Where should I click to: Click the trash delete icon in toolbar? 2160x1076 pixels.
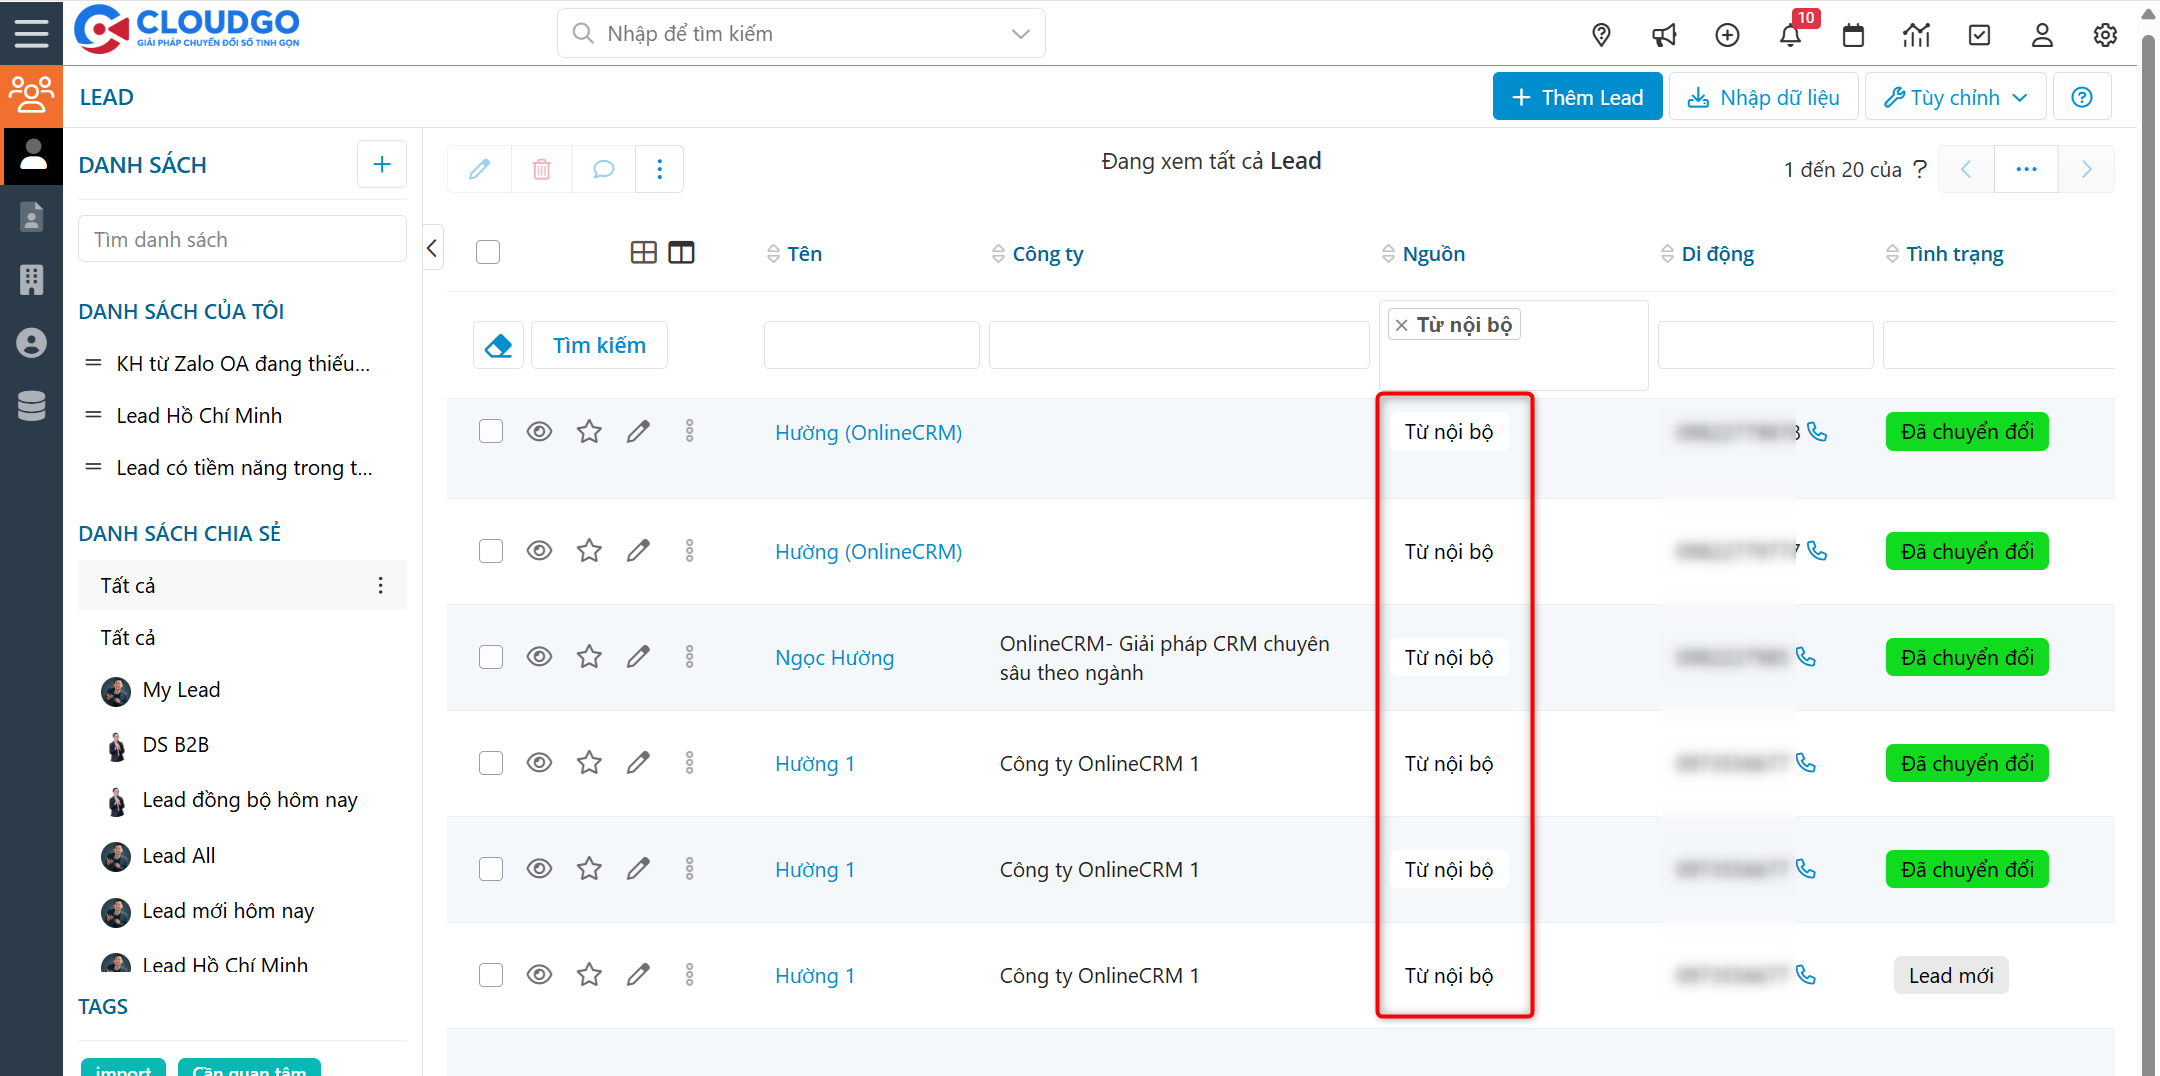(x=541, y=169)
